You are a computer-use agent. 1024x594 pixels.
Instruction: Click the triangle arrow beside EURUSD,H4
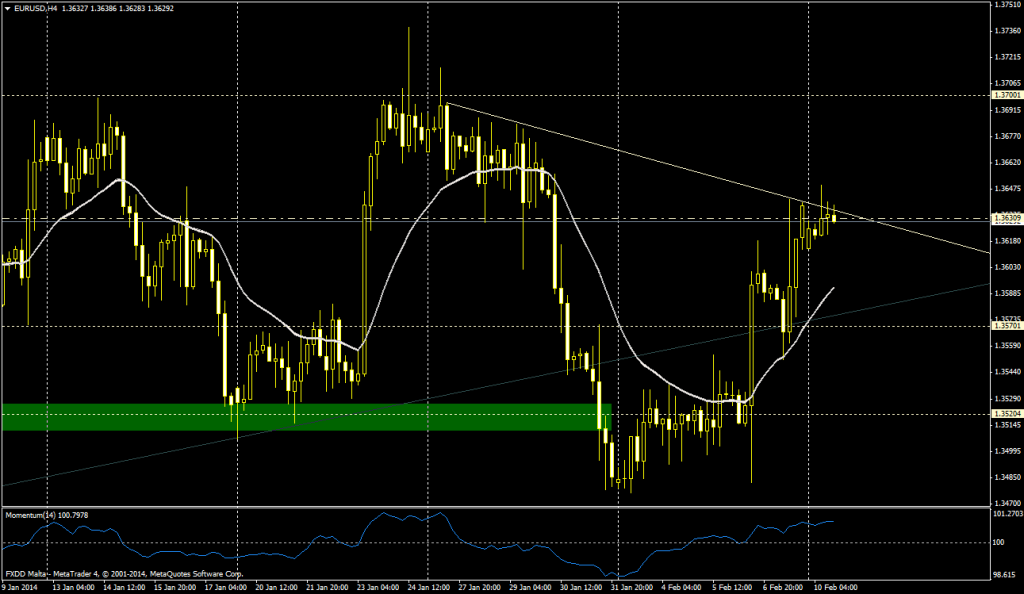click(x=7, y=8)
